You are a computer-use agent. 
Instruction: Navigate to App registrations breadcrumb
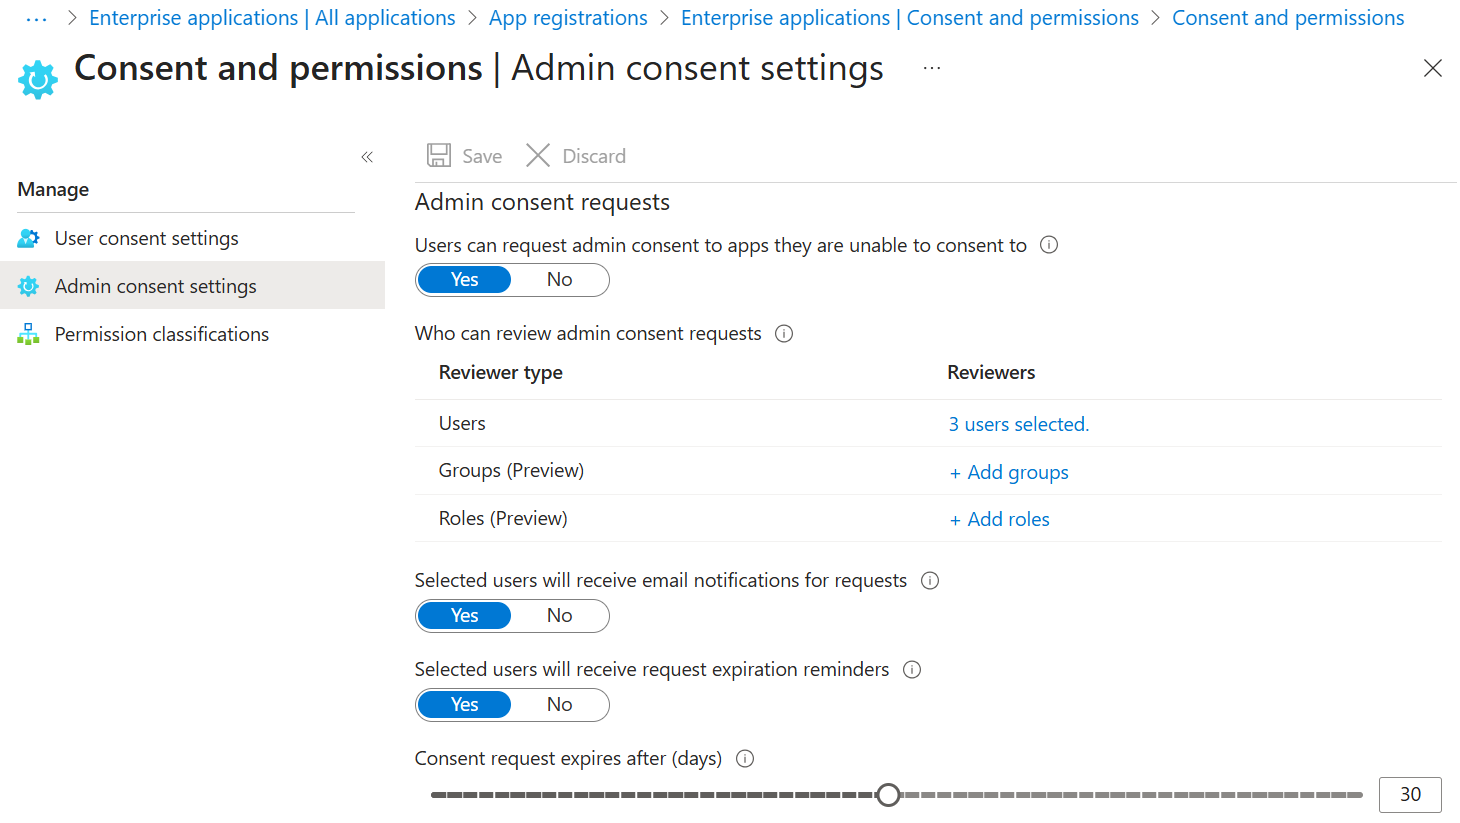(568, 17)
